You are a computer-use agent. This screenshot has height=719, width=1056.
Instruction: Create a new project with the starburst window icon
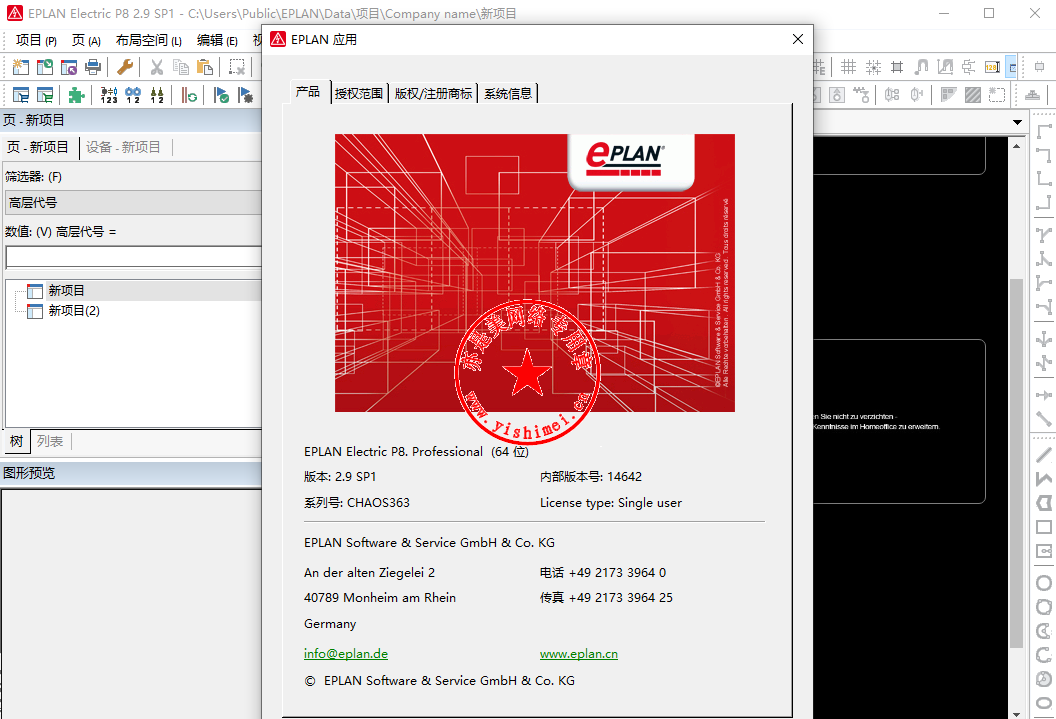point(20,67)
